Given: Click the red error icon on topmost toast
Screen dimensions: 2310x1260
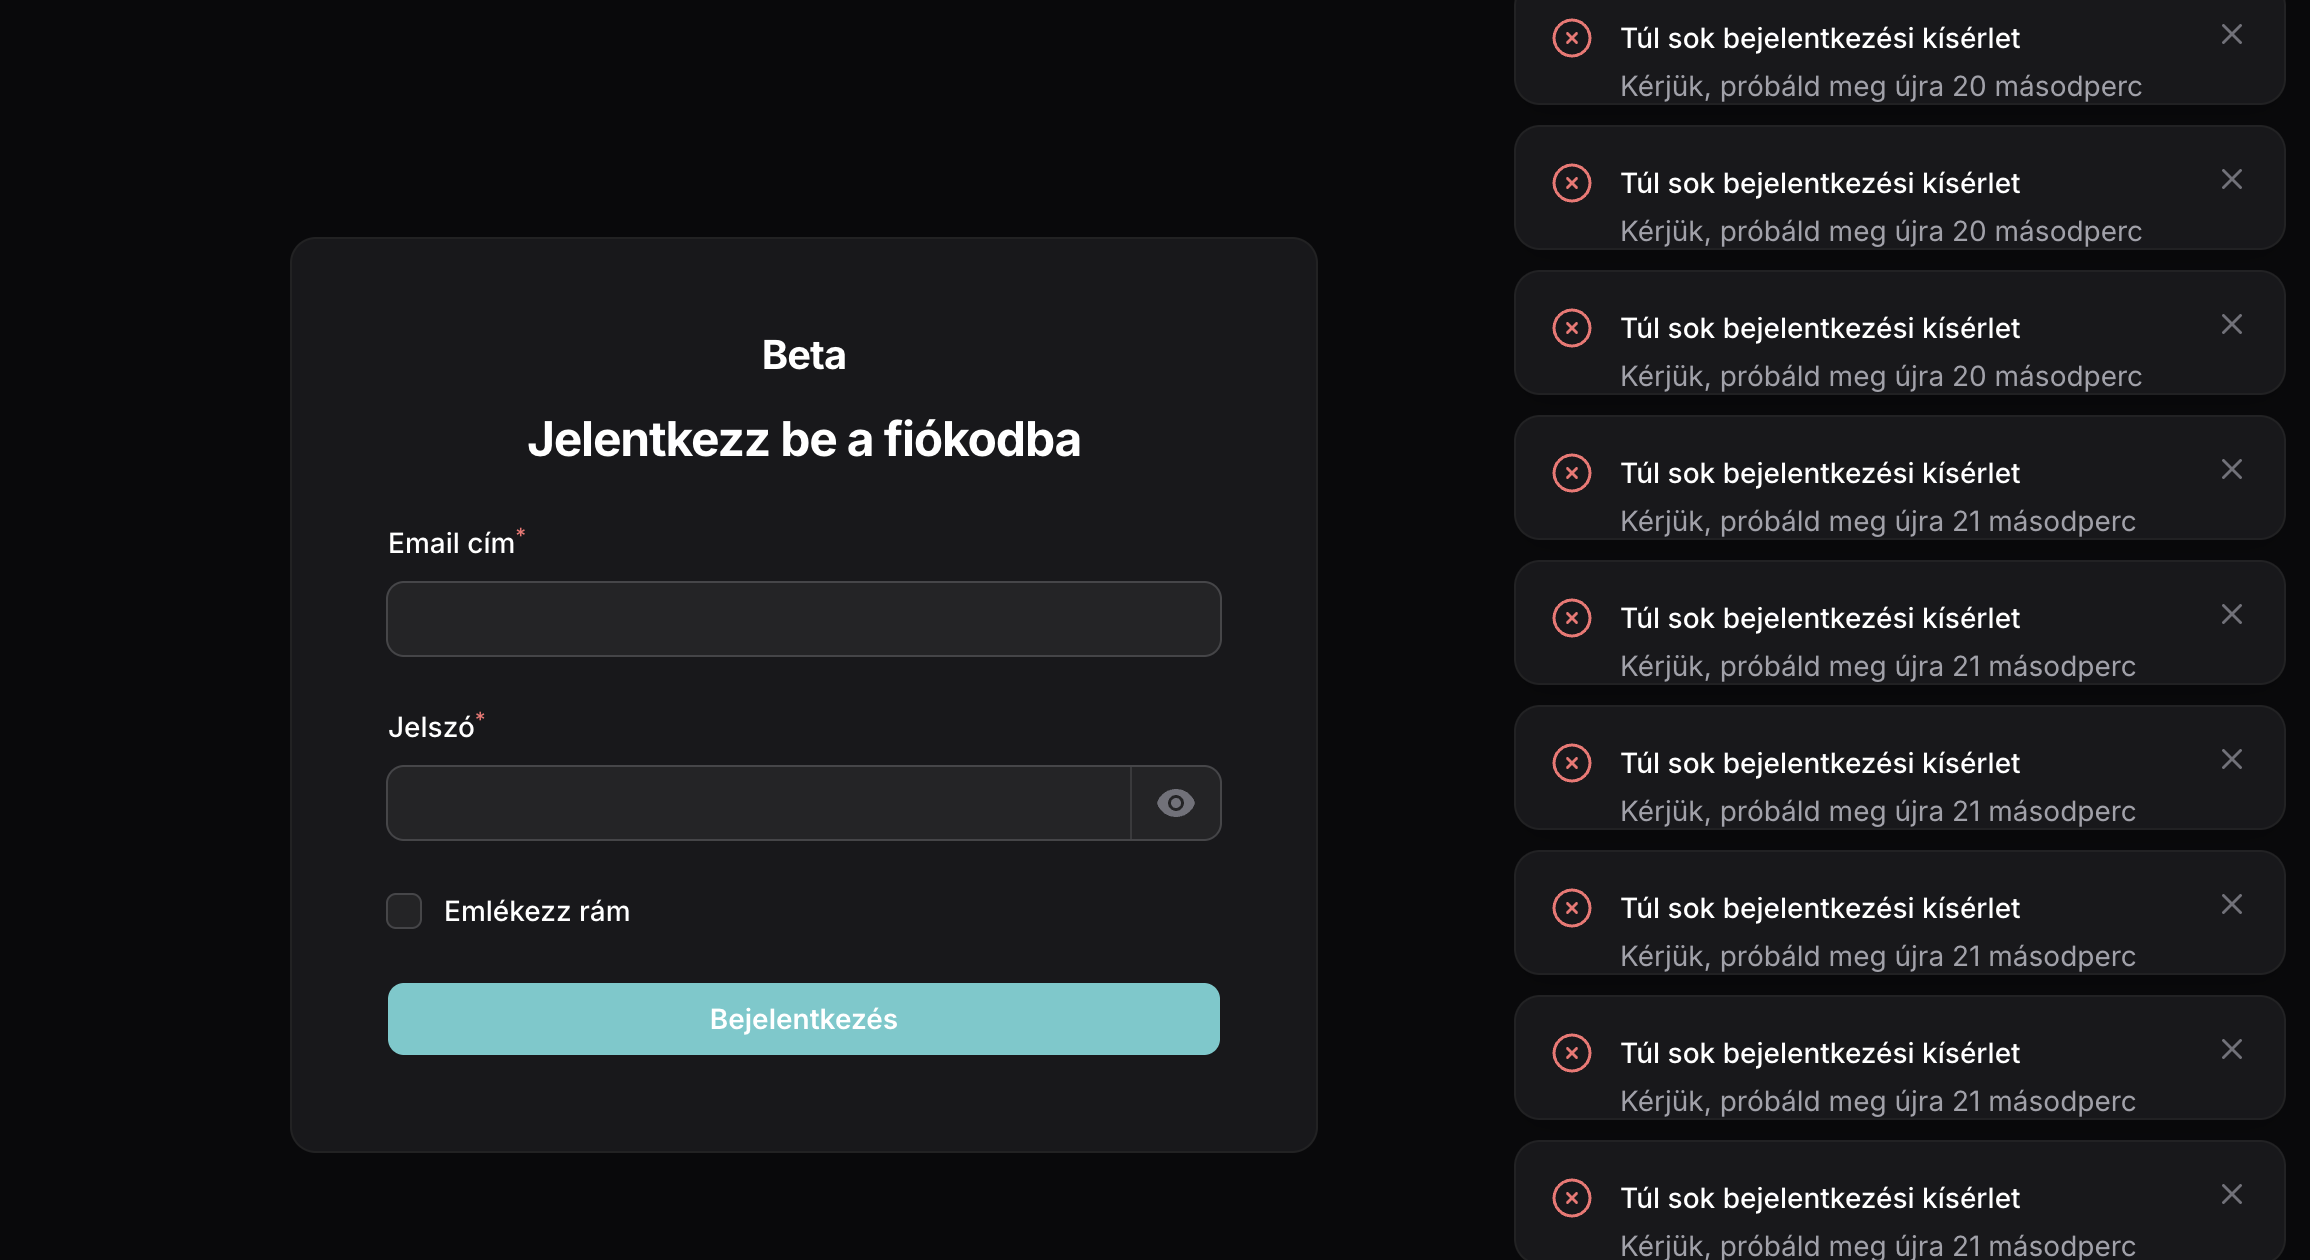Looking at the screenshot, I should (x=1571, y=38).
